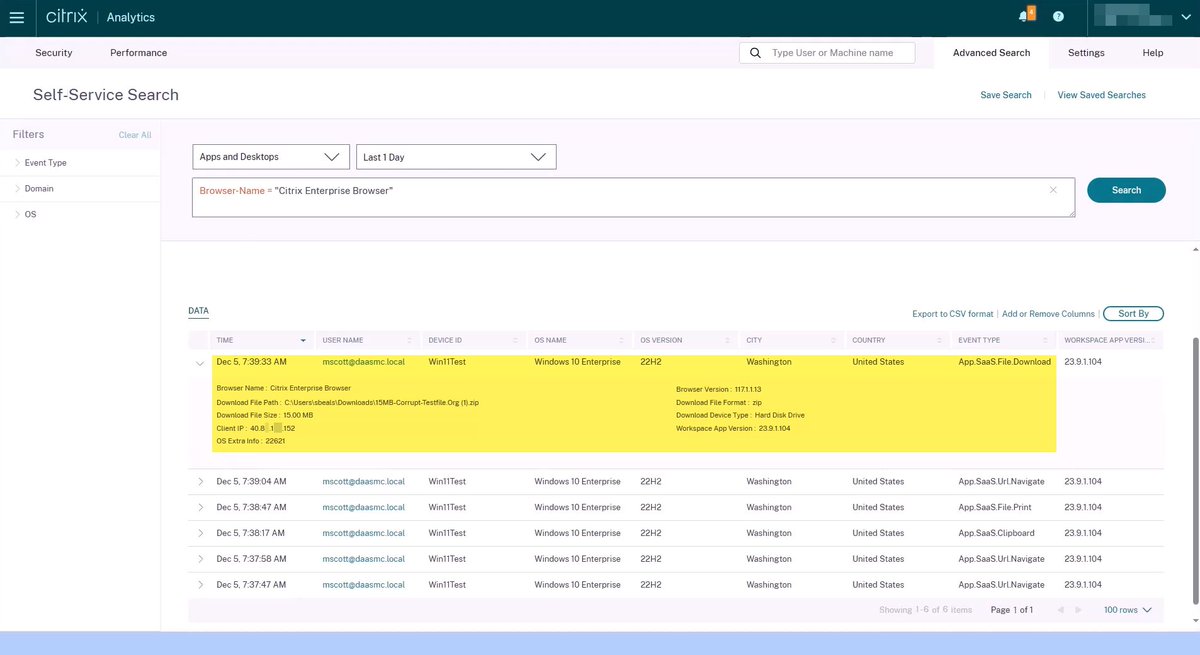Click the search magnifier icon
The width and height of the screenshot is (1200, 655).
coord(755,52)
